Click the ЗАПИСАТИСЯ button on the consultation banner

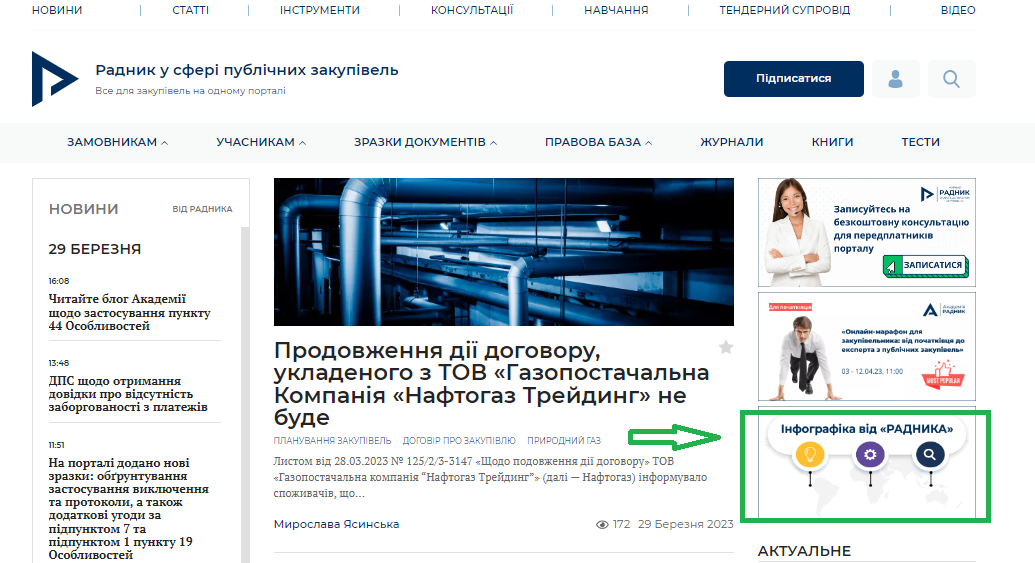coord(925,265)
